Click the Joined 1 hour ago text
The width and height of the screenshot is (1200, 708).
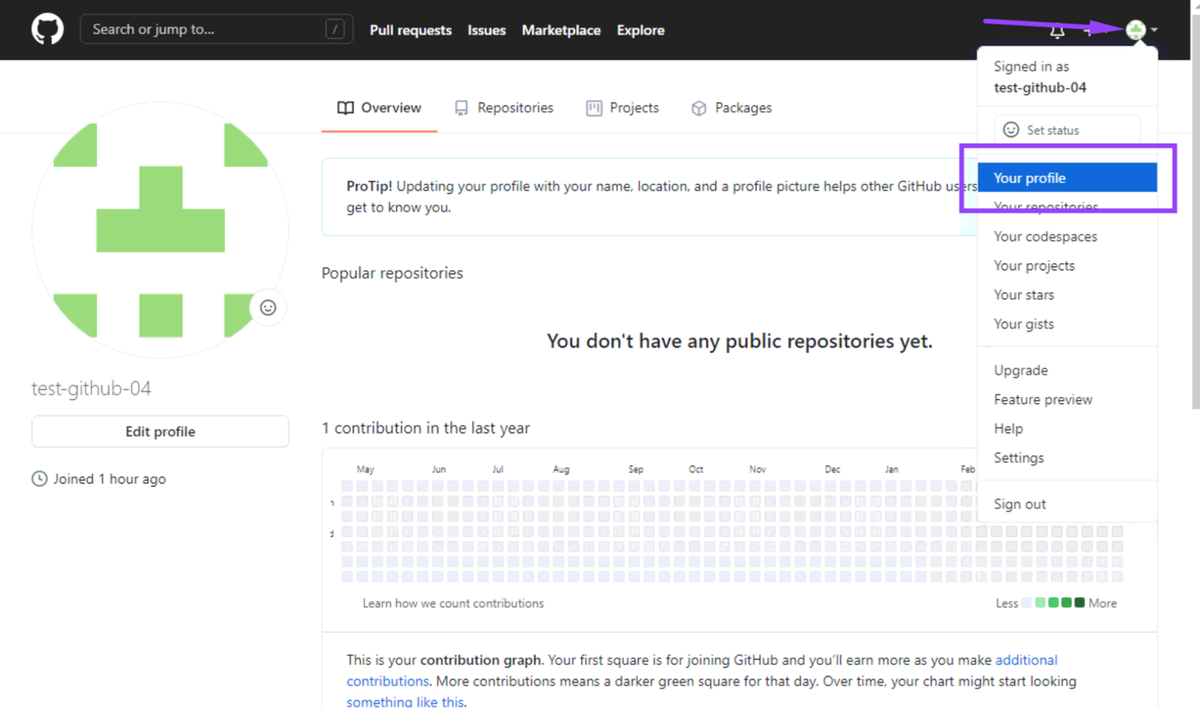click(x=110, y=479)
